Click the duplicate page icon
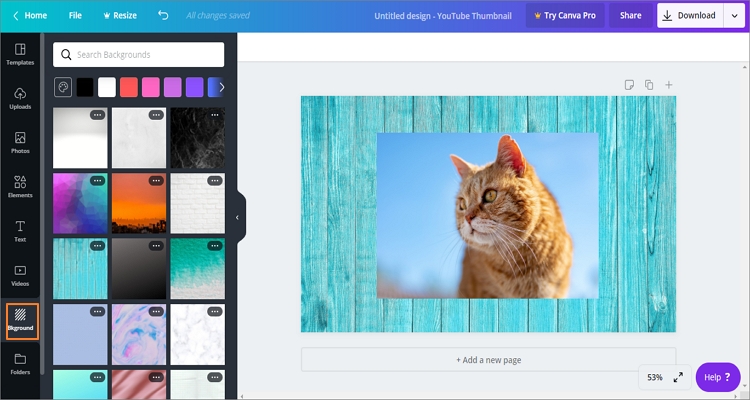This screenshot has width=750, height=400. (649, 85)
